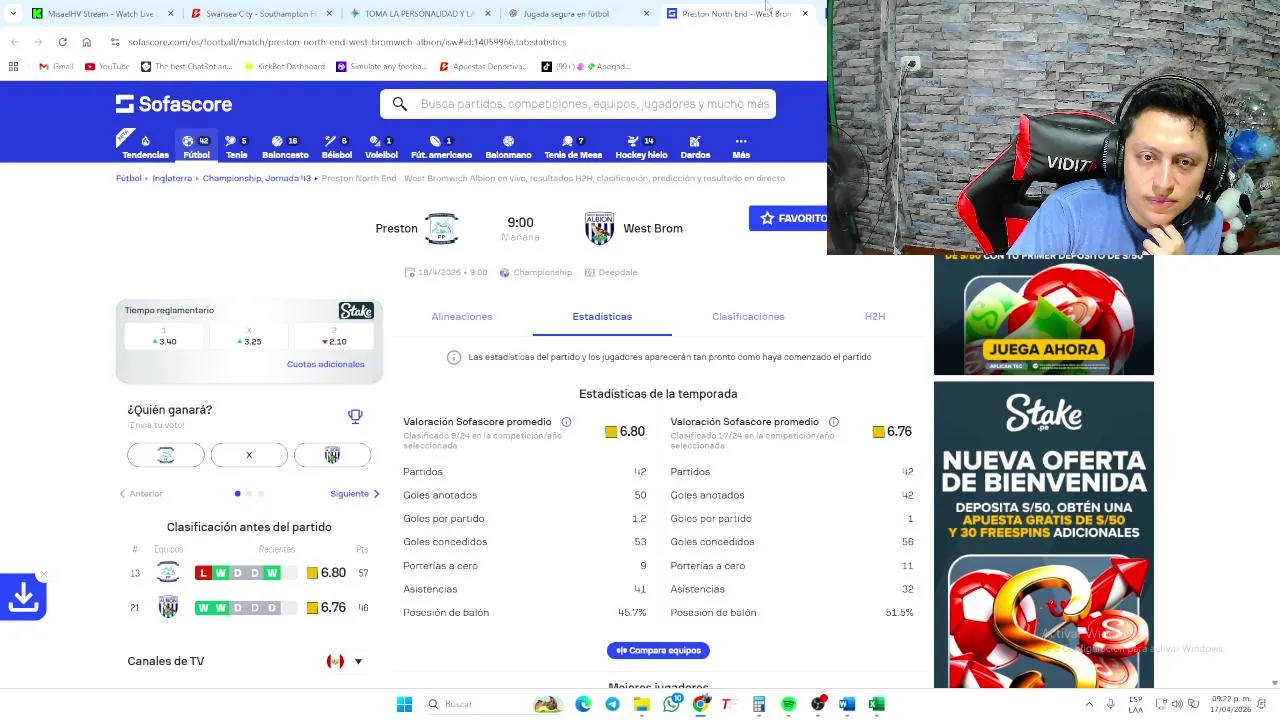Go to browser home page
1280x720 pixels.
point(87,42)
